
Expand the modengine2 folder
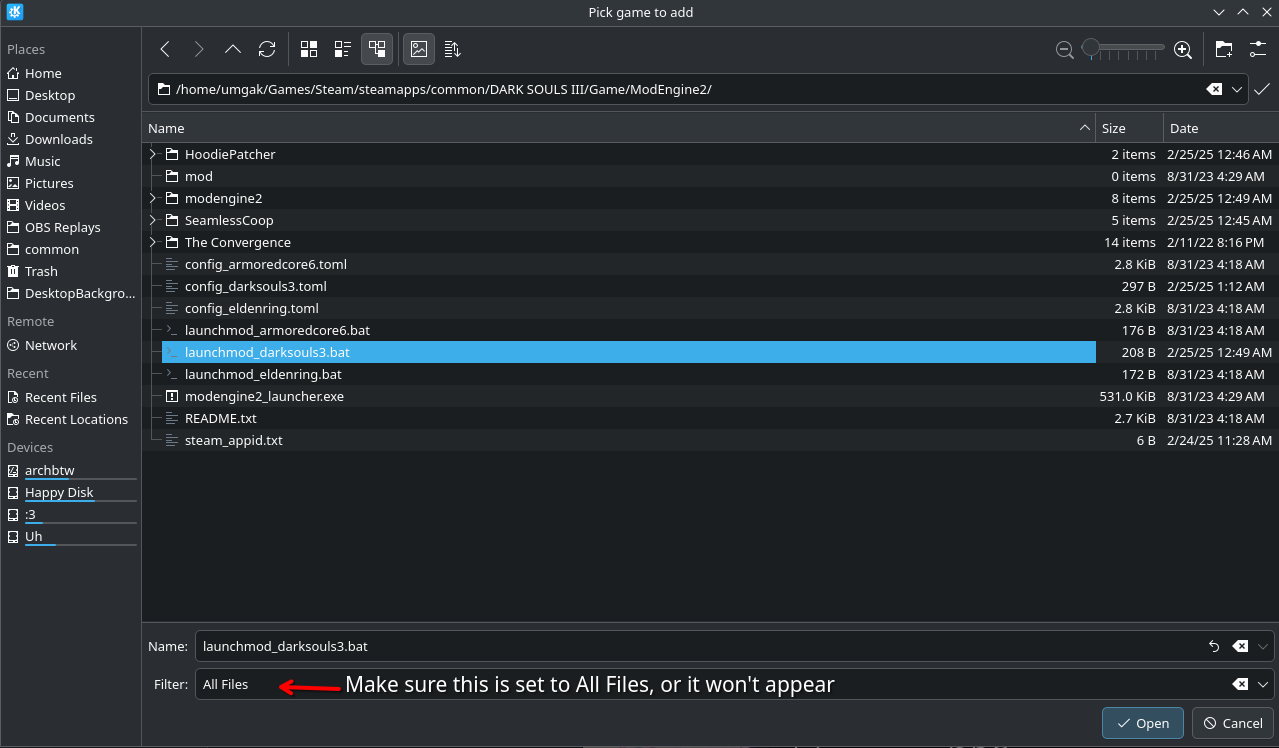coord(153,198)
